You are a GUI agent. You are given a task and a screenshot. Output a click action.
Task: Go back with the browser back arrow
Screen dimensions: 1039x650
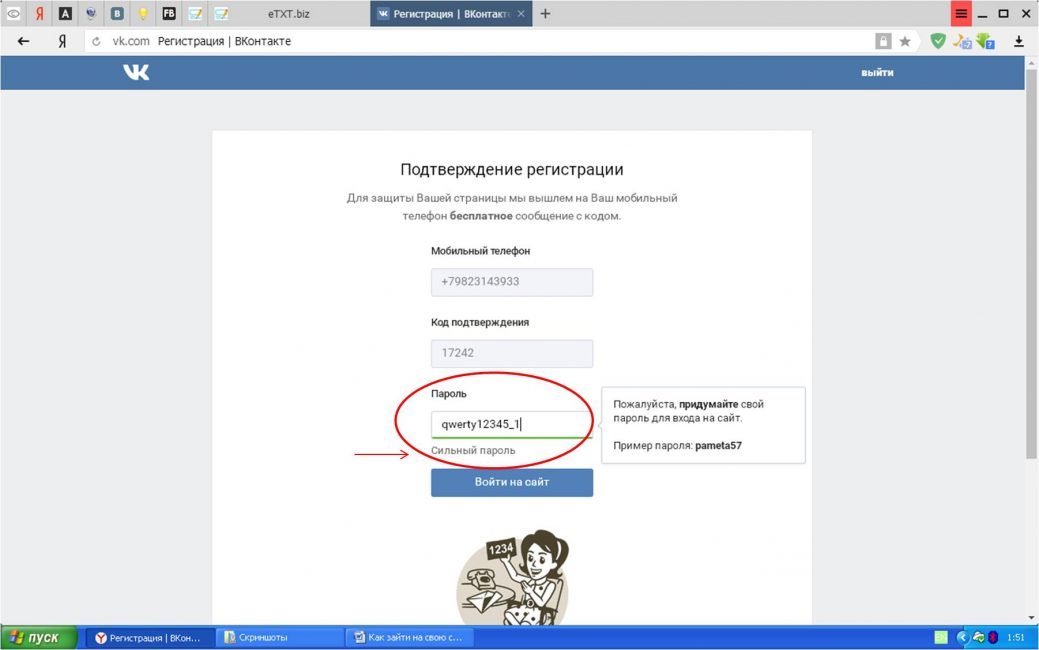click(x=23, y=41)
